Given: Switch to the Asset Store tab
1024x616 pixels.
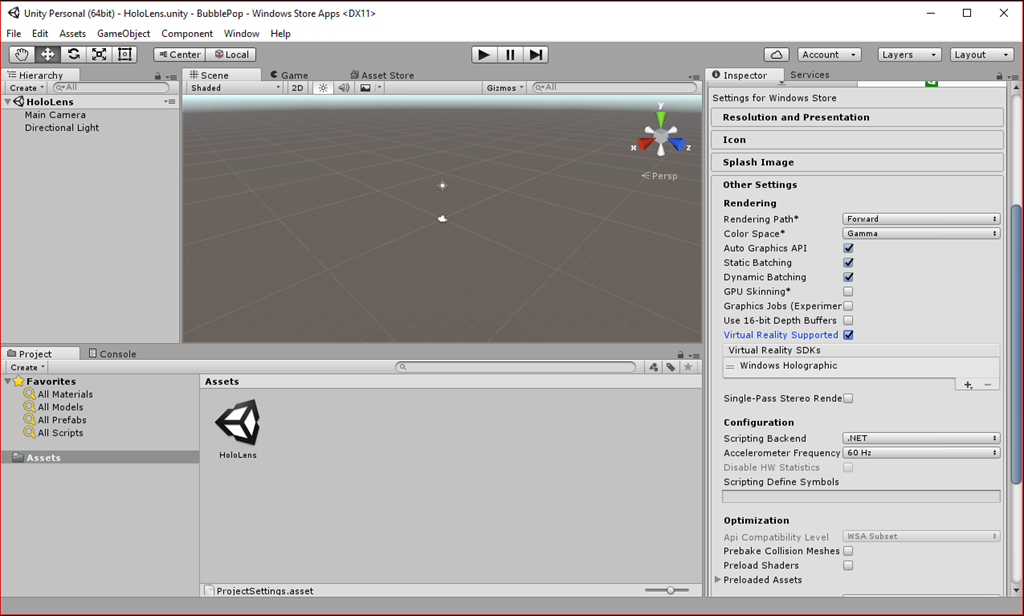Looking at the screenshot, I should click(382, 75).
